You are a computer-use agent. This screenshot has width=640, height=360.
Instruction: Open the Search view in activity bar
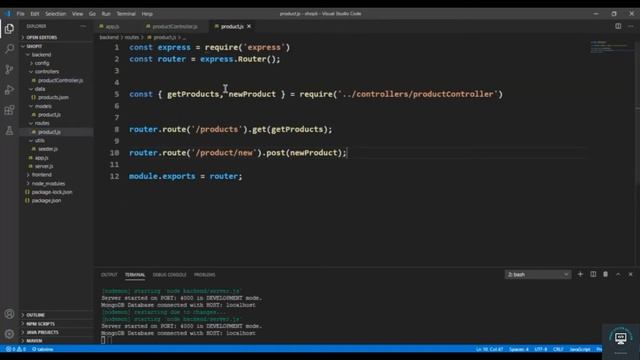coord(9,49)
